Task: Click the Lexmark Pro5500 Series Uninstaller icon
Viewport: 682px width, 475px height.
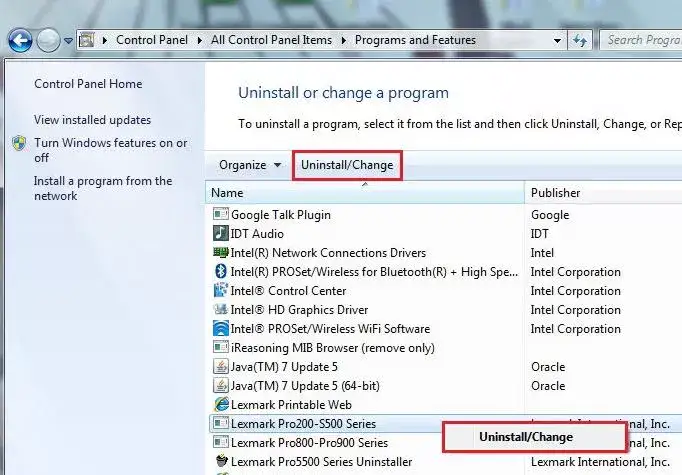Action: (x=221, y=461)
